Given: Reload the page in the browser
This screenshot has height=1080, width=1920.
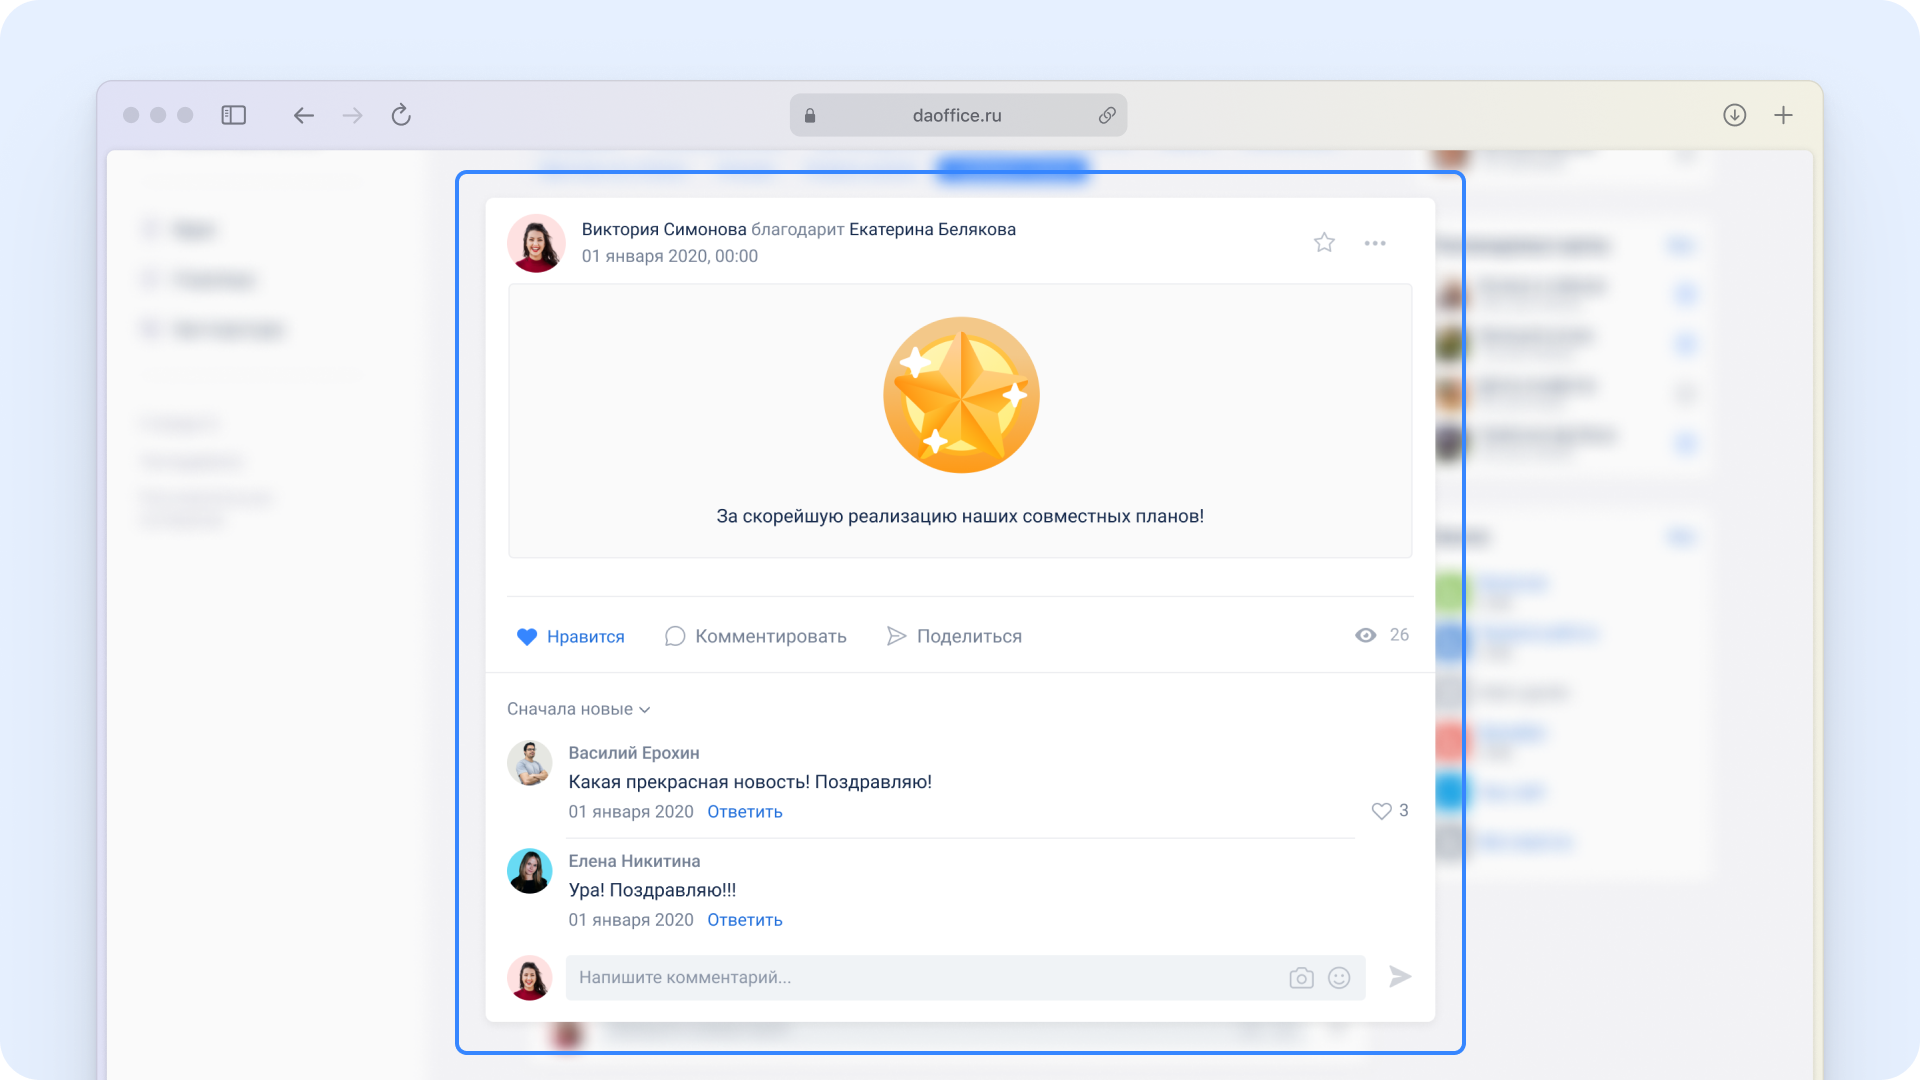Looking at the screenshot, I should (x=401, y=115).
